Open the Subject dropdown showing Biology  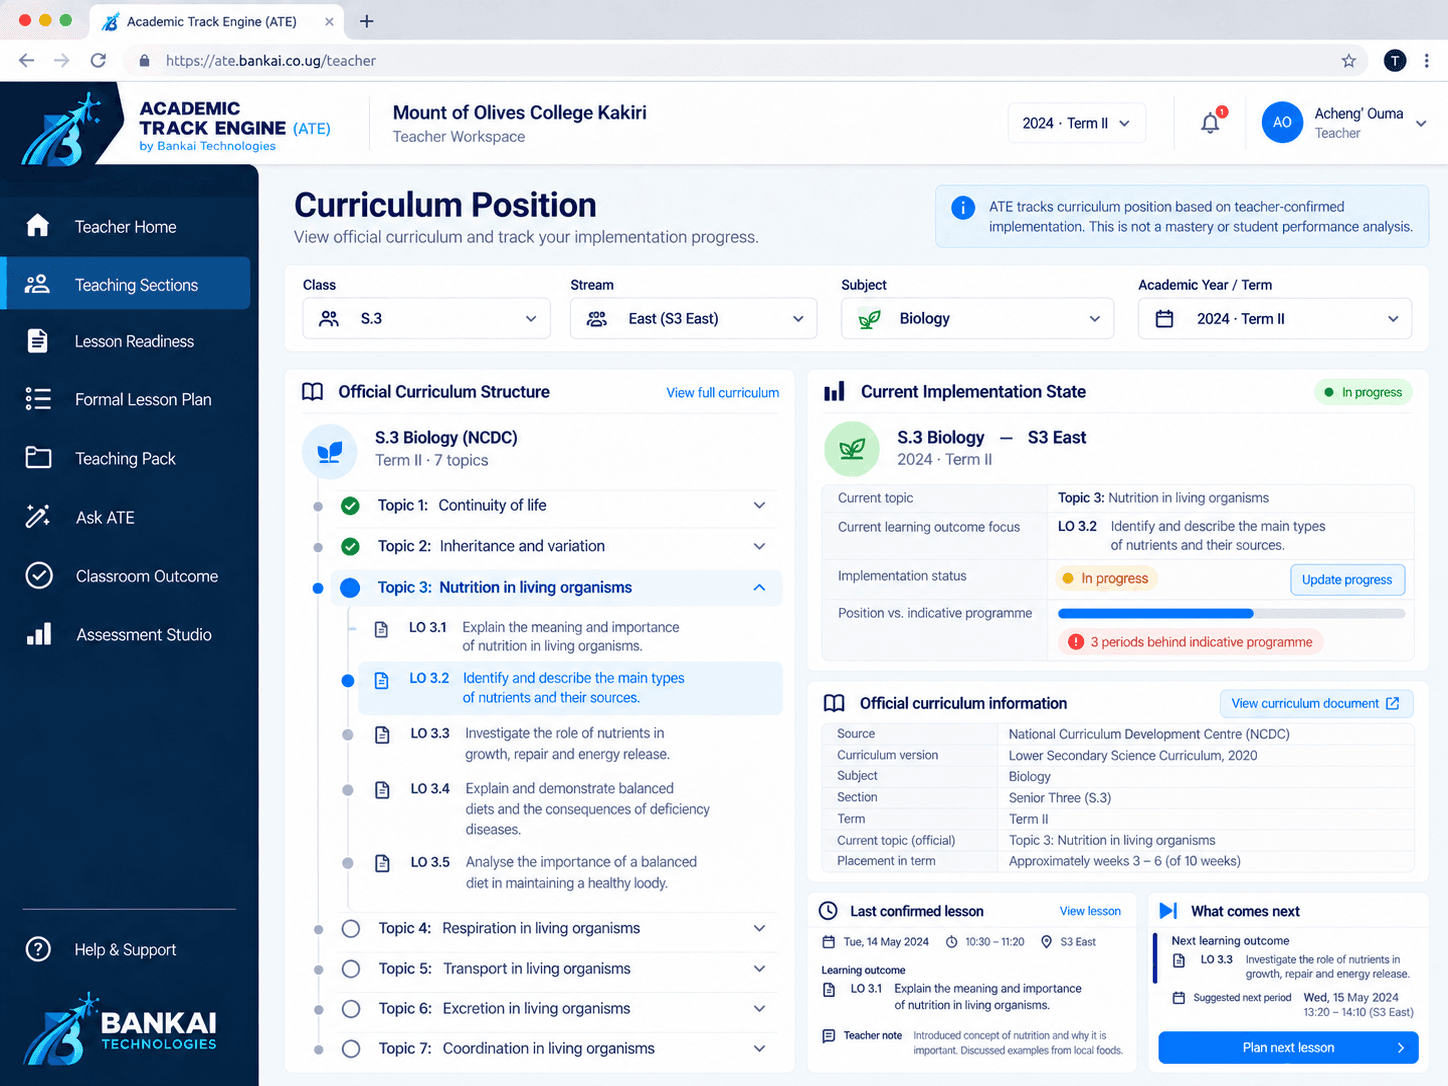[977, 319]
